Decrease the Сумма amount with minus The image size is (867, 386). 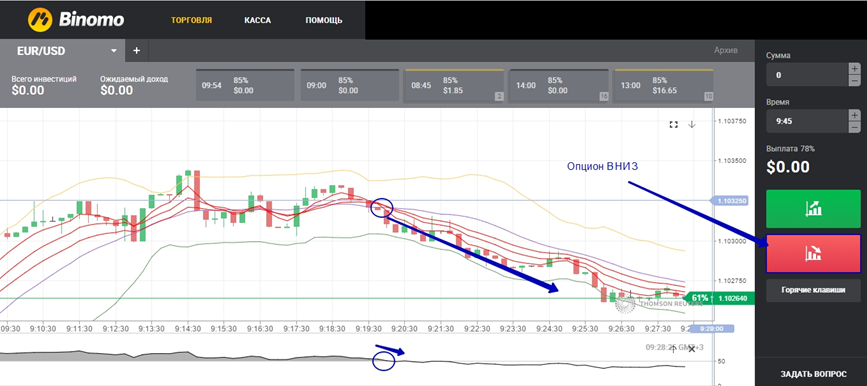click(854, 81)
